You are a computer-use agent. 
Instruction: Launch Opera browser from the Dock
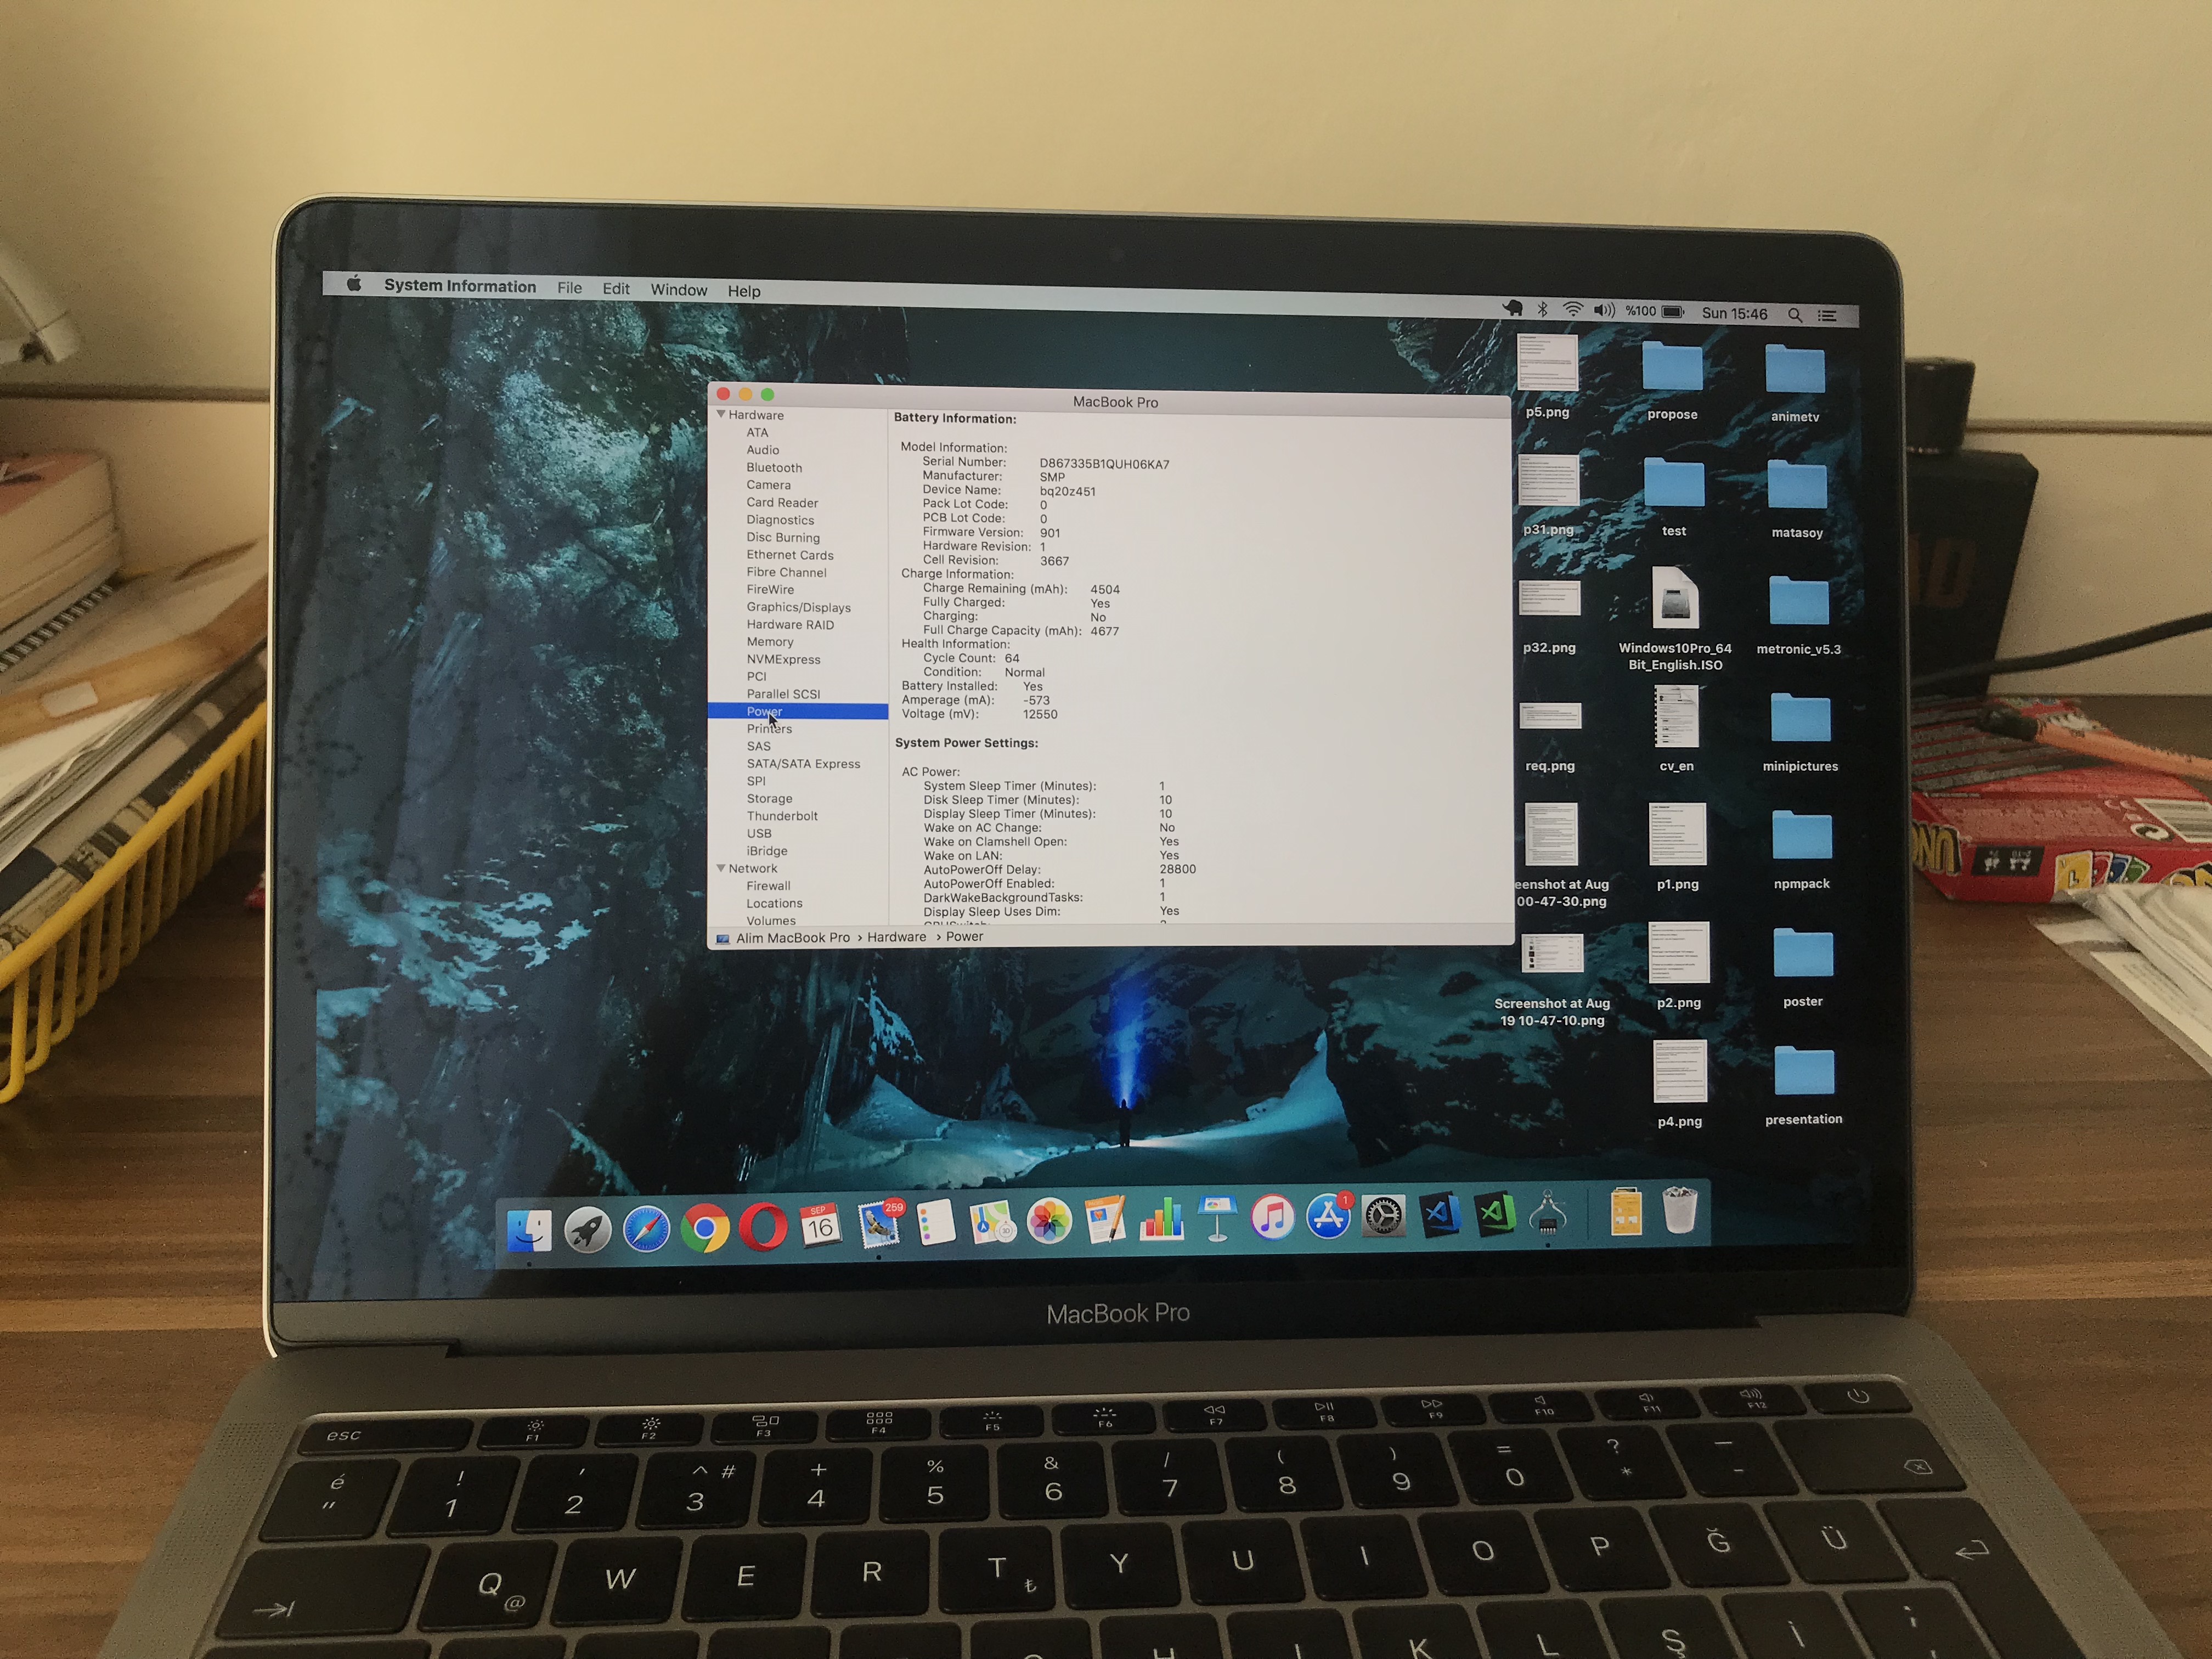pyautogui.click(x=762, y=1226)
